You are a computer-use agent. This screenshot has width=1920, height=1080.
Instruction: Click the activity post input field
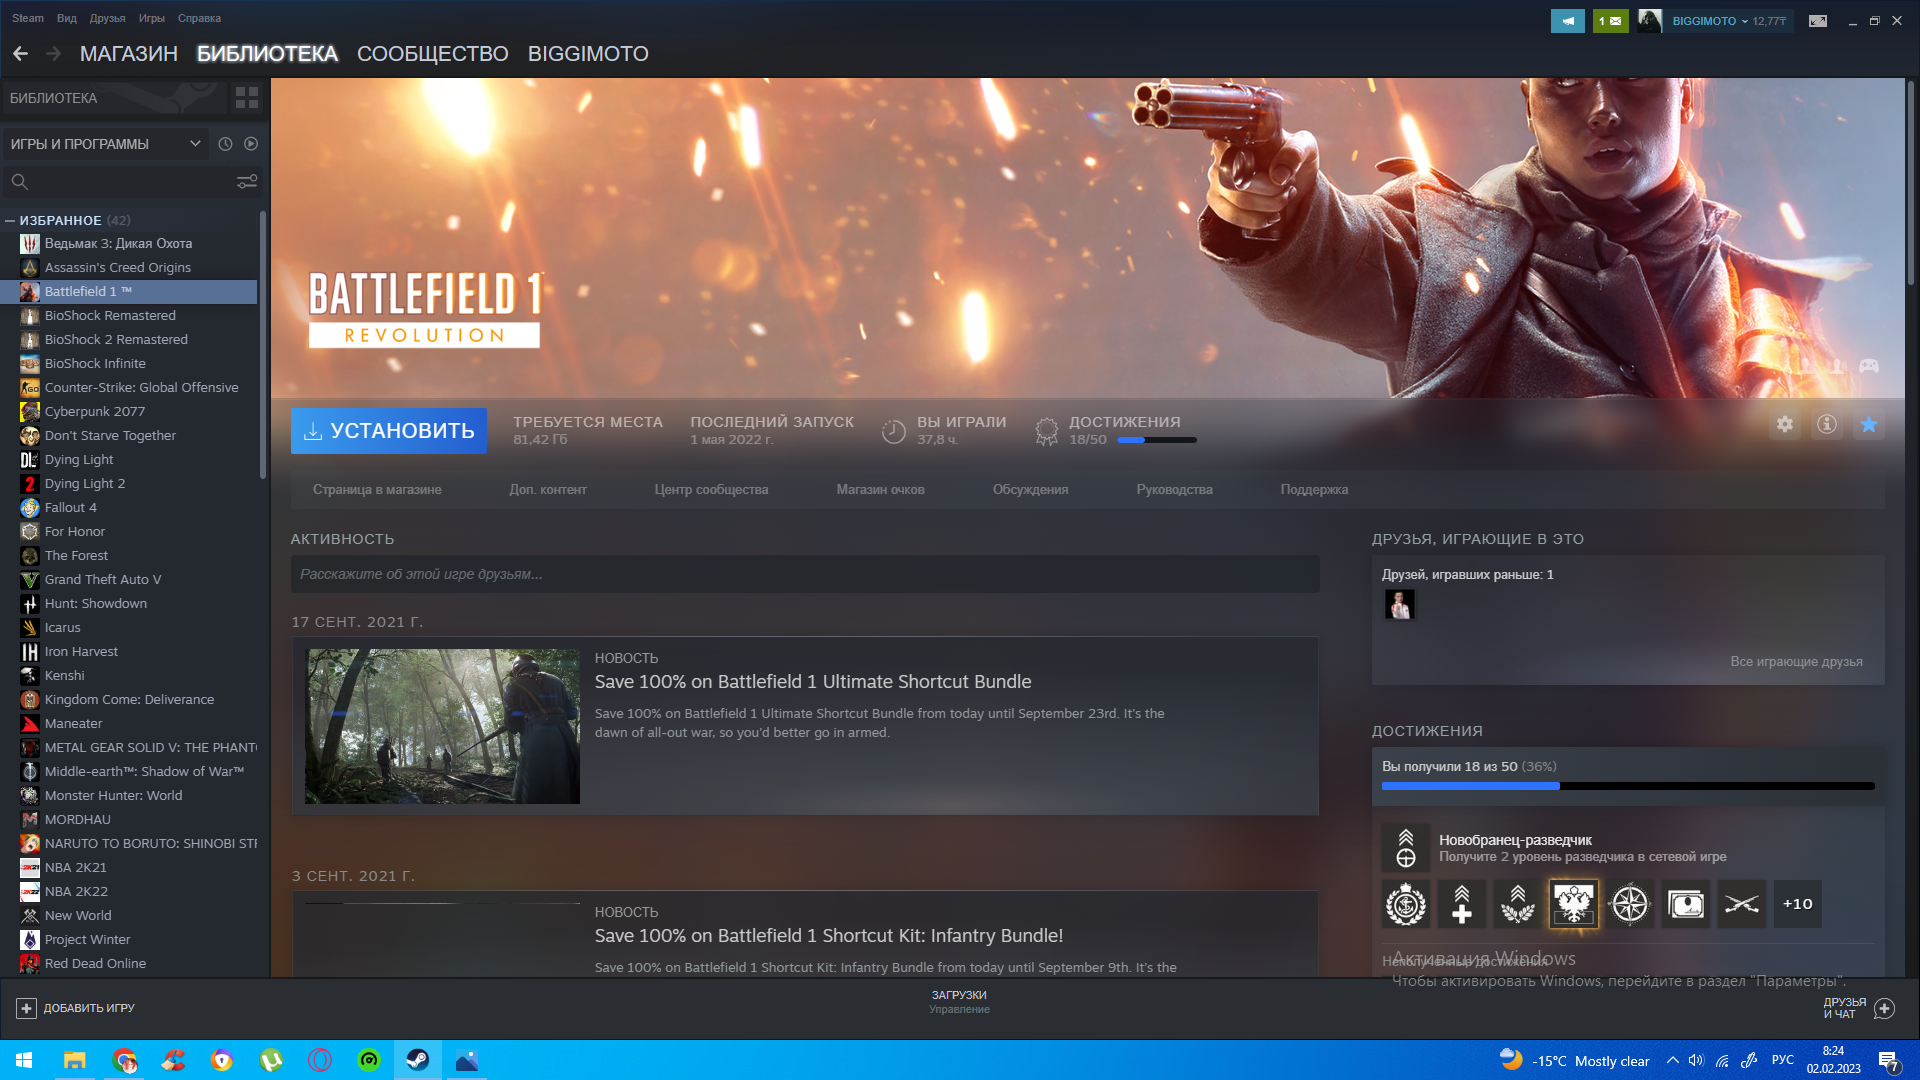[805, 575]
